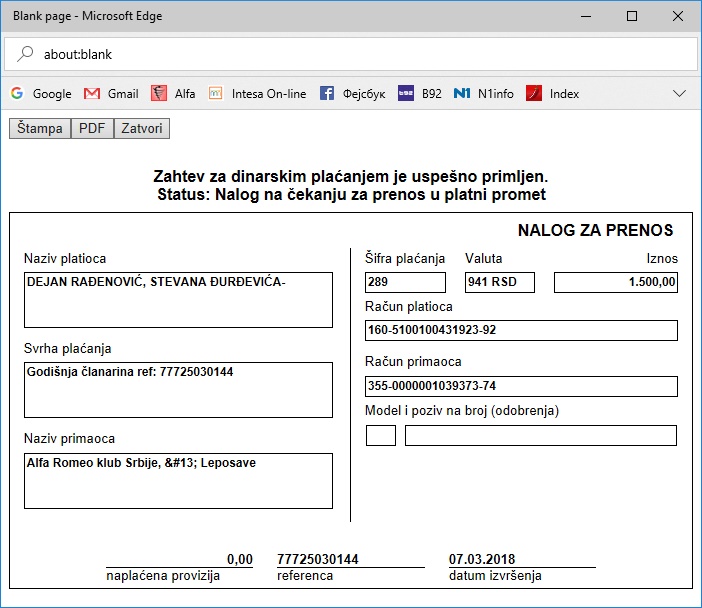Open the Gmail bookmark icon

(92, 94)
